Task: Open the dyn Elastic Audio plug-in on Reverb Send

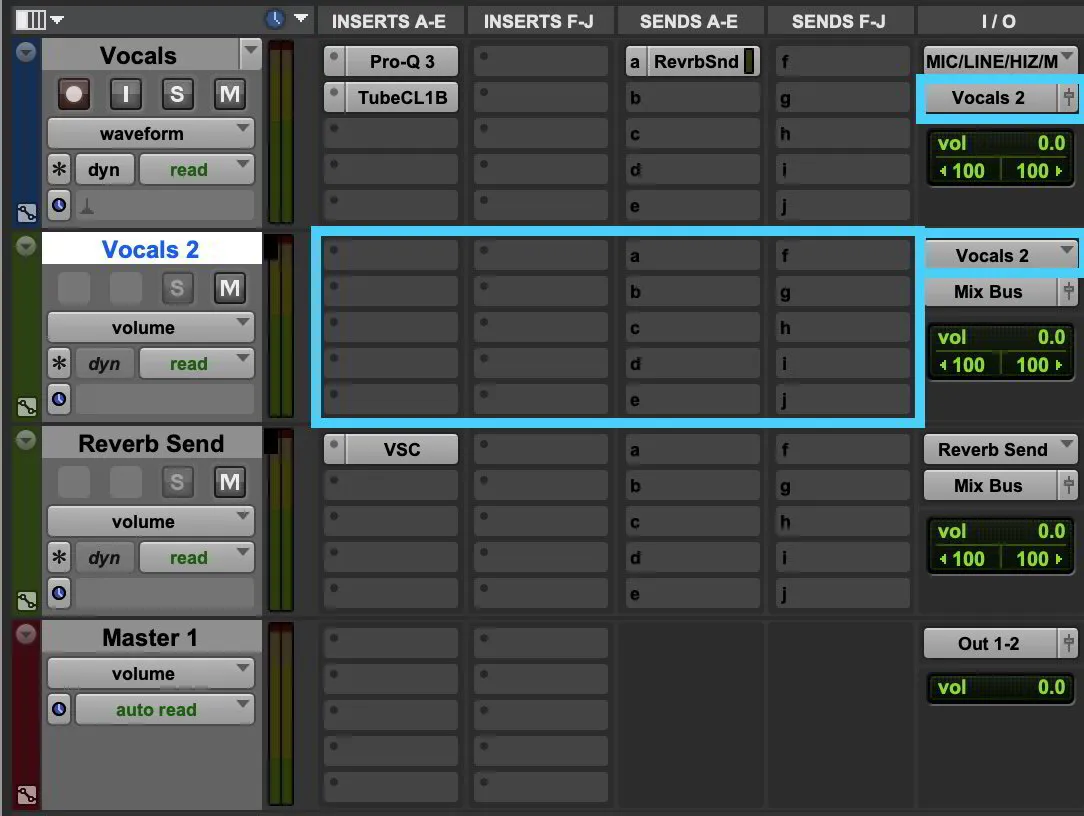Action: point(104,557)
